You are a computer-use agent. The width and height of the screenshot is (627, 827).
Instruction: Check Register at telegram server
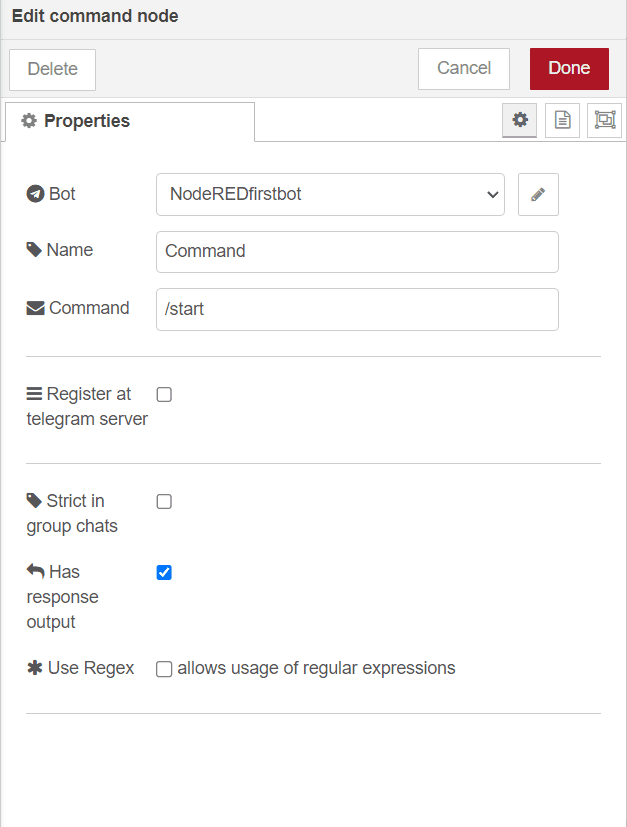pyautogui.click(x=164, y=394)
